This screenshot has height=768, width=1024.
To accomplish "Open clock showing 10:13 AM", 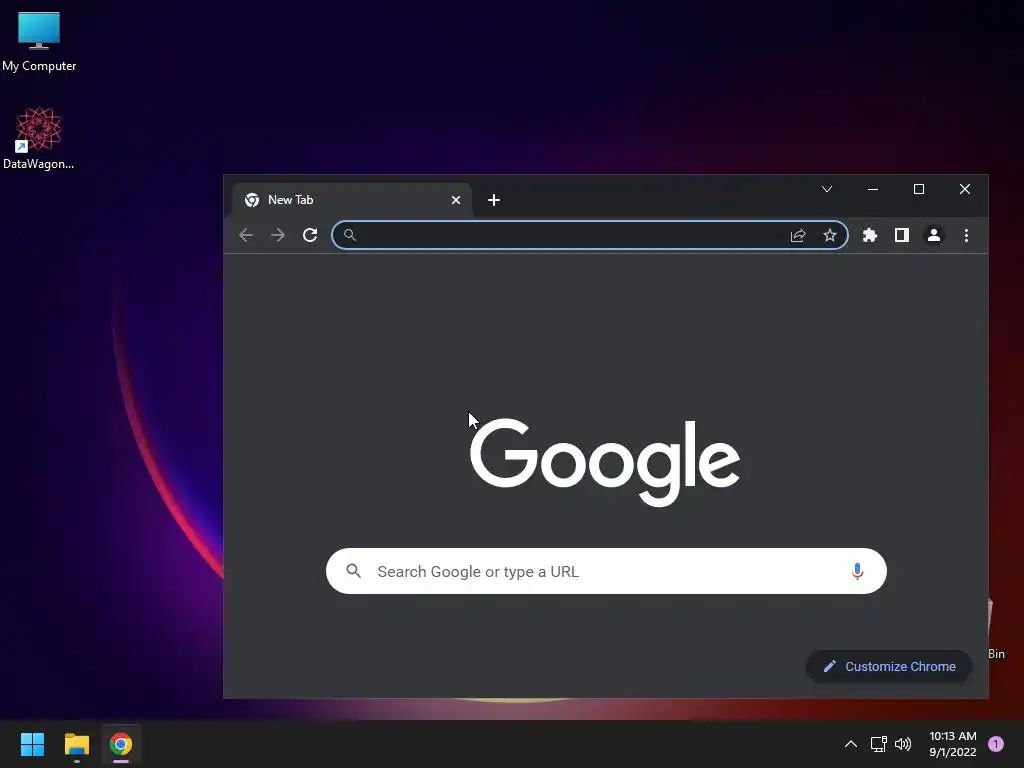I will point(953,744).
